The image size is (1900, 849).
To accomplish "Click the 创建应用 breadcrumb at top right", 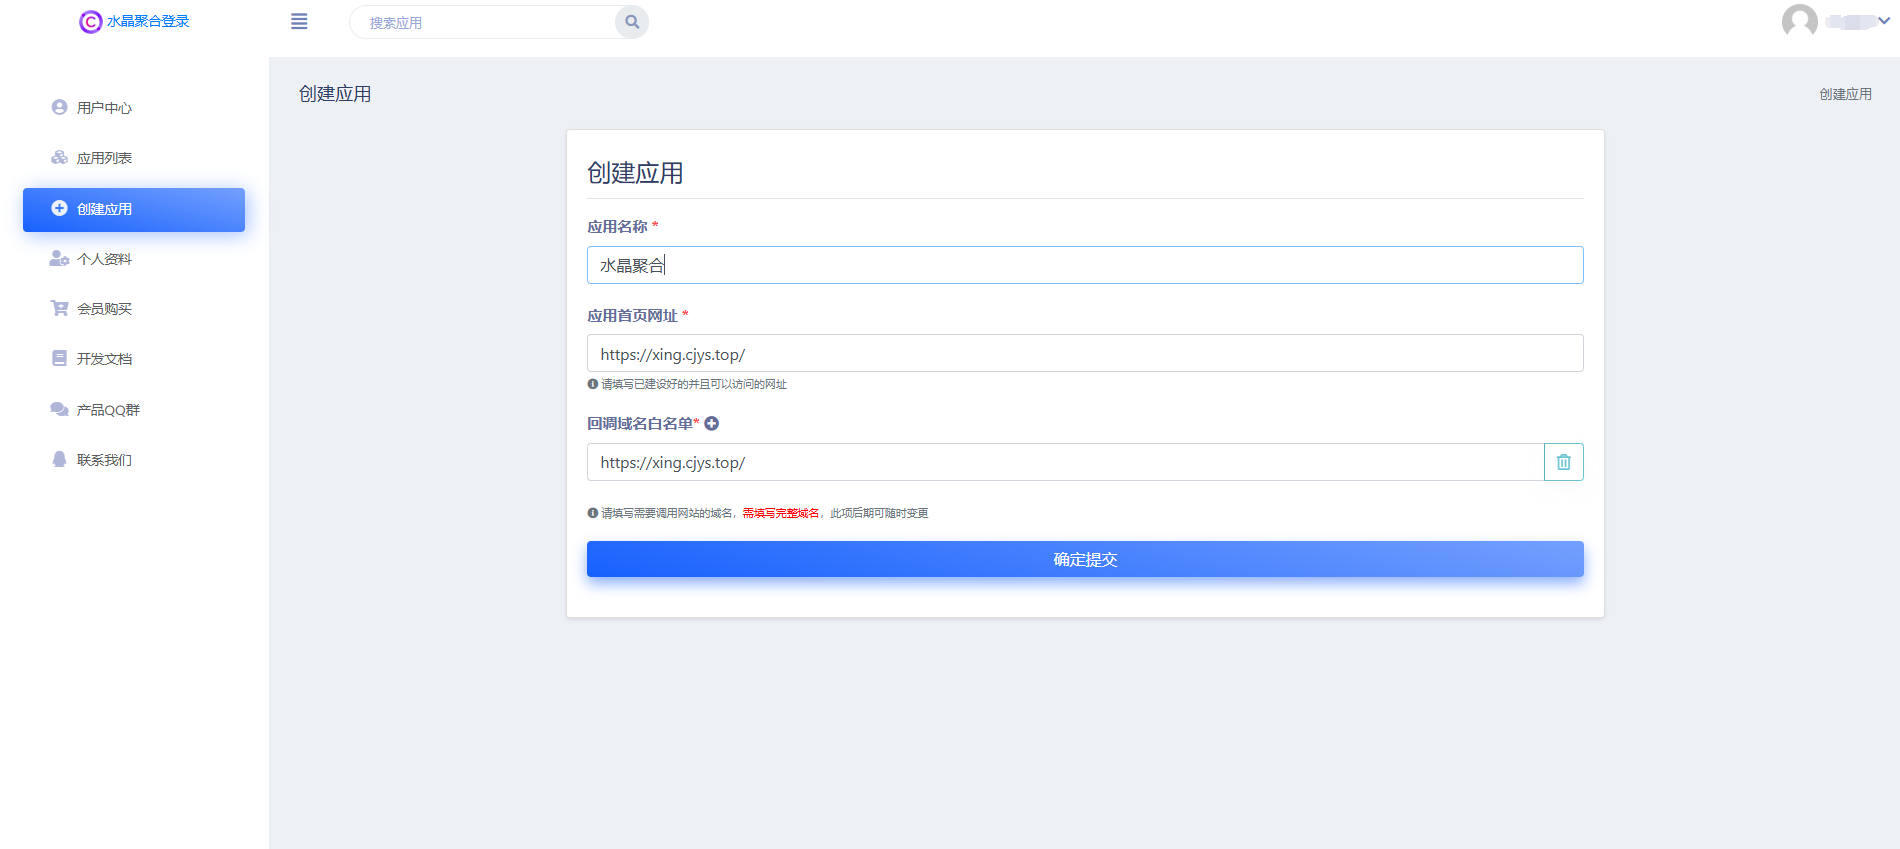I will [1845, 94].
